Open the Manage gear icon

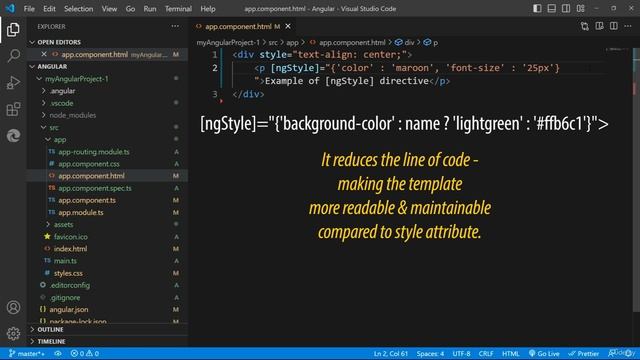coord(13,333)
